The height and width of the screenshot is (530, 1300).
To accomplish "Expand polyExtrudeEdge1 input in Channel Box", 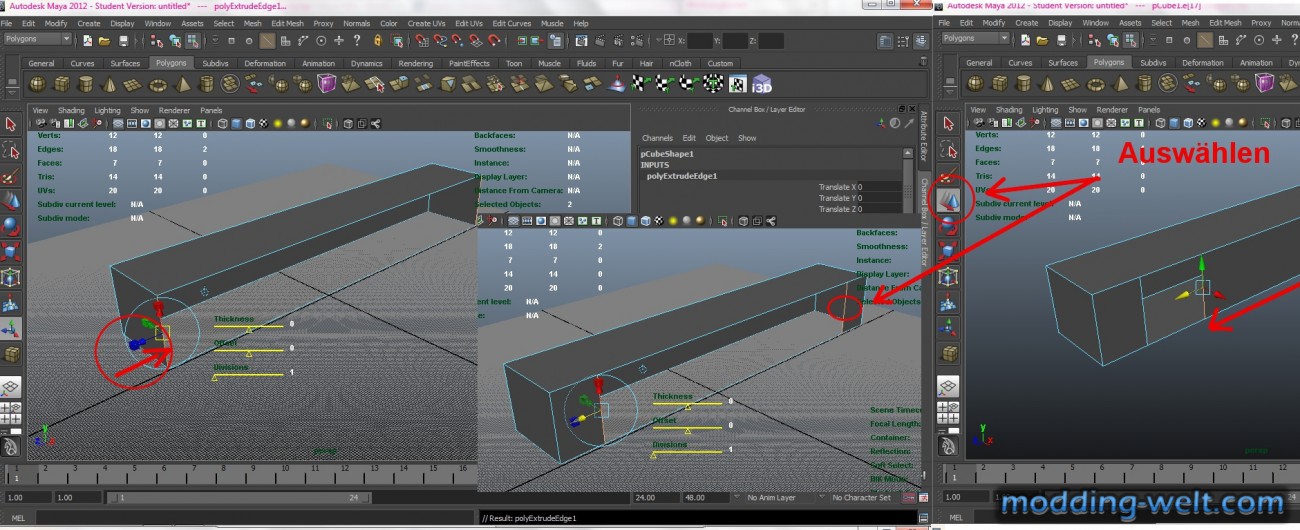I will tap(682, 175).
